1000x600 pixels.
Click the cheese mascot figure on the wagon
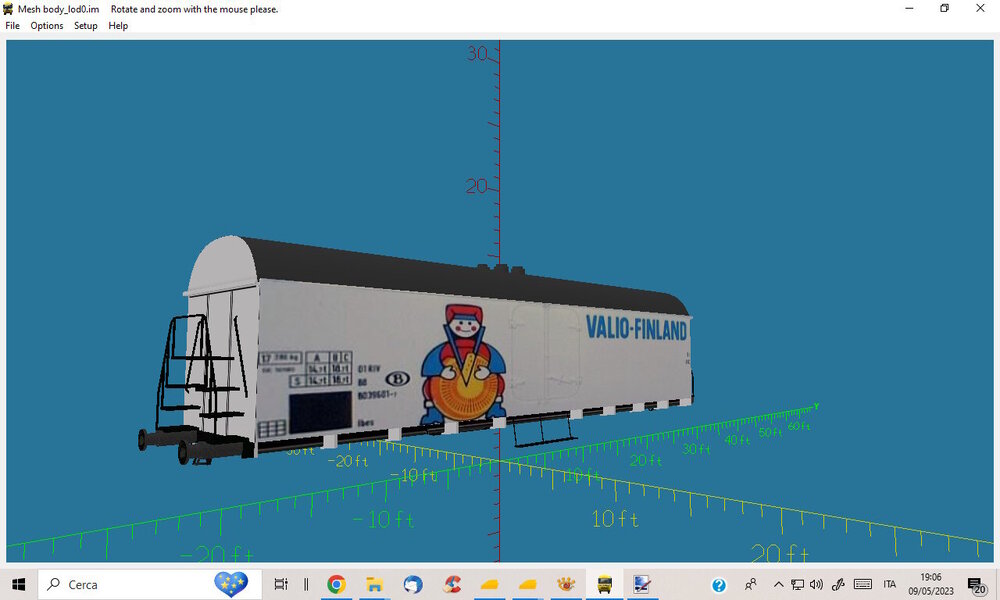point(463,363)
